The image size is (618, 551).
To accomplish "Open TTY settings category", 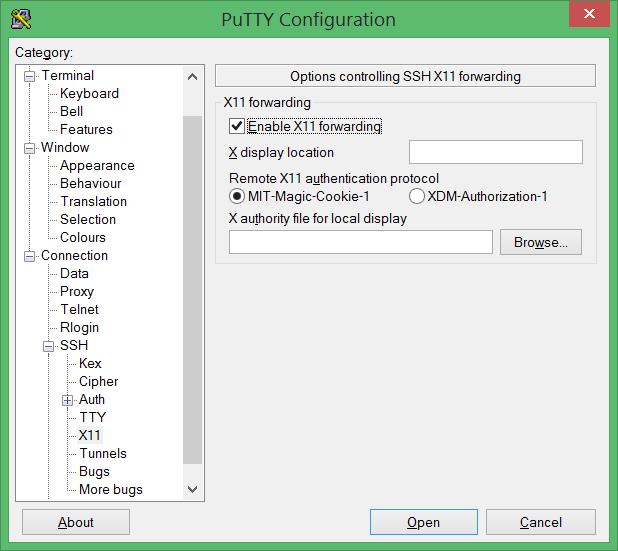I will tap(93, 417).
